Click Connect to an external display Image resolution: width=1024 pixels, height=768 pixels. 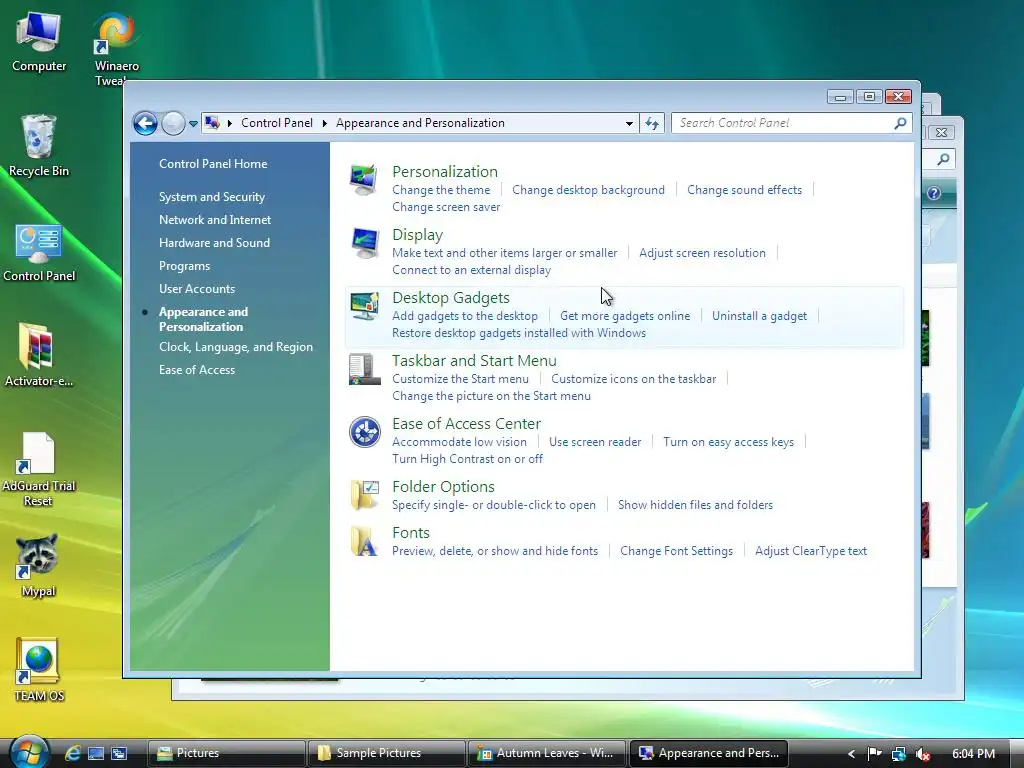pos(472,270)
